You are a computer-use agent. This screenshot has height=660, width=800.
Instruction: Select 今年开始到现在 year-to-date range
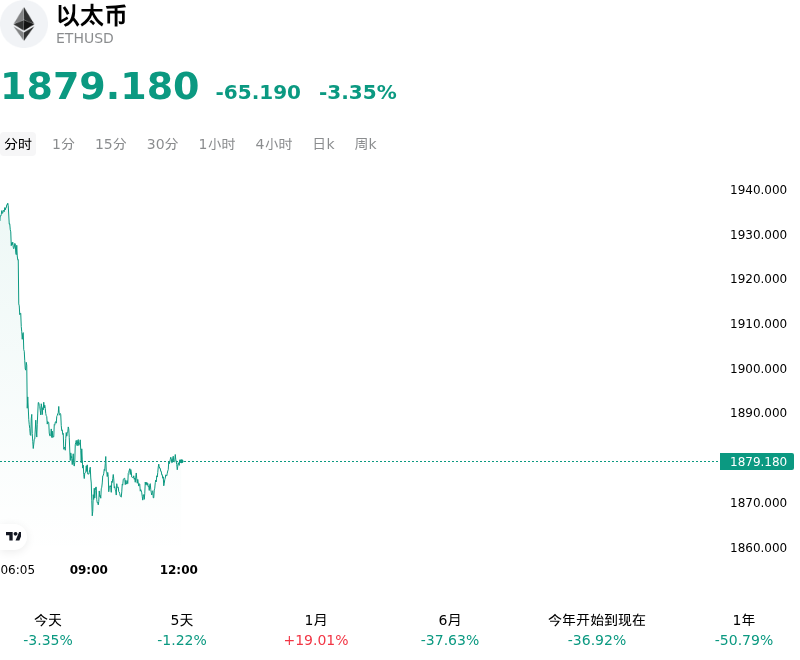point(596,630)
